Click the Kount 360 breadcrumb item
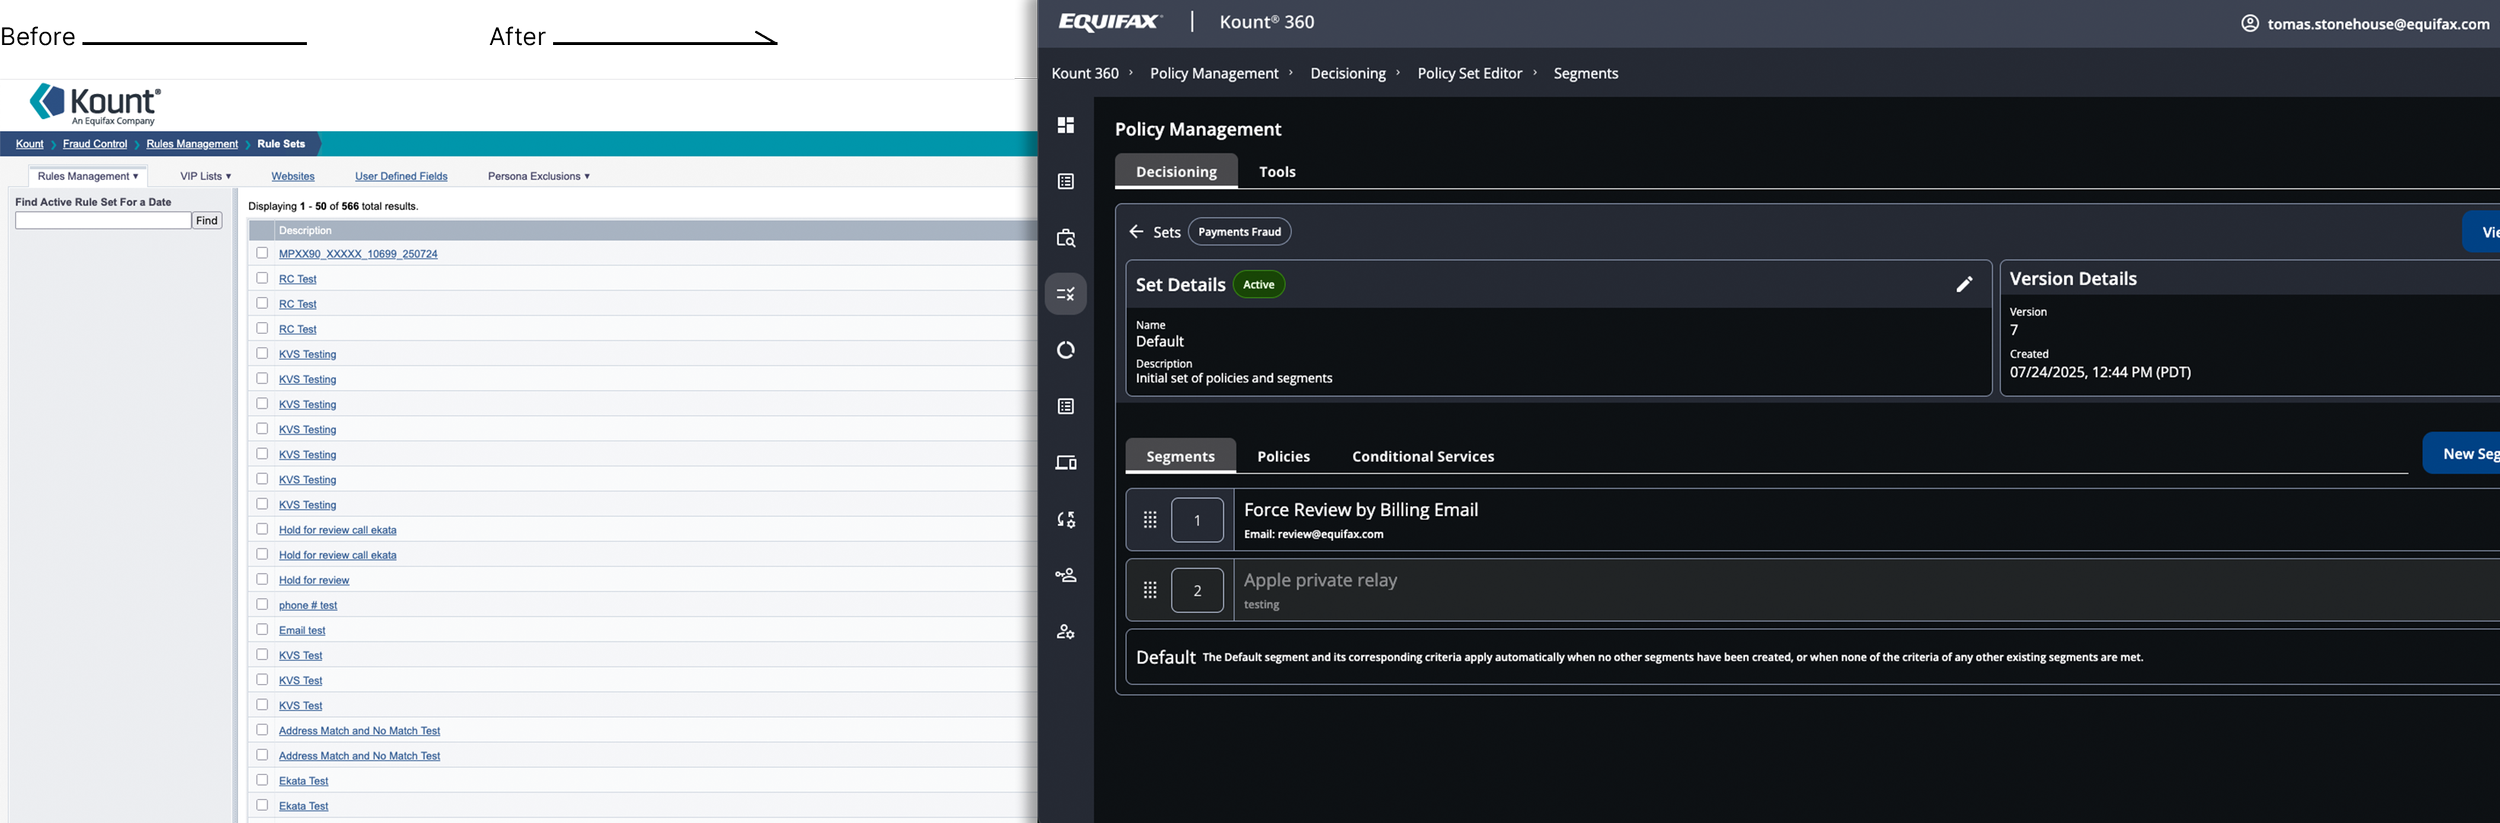2500x823 pixels. [1085, 73]
